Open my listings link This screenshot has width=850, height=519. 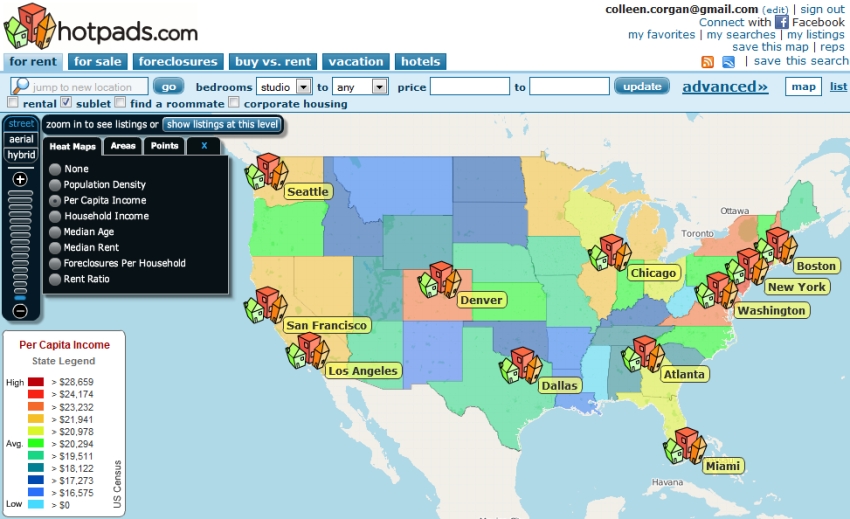click(815, 35)
